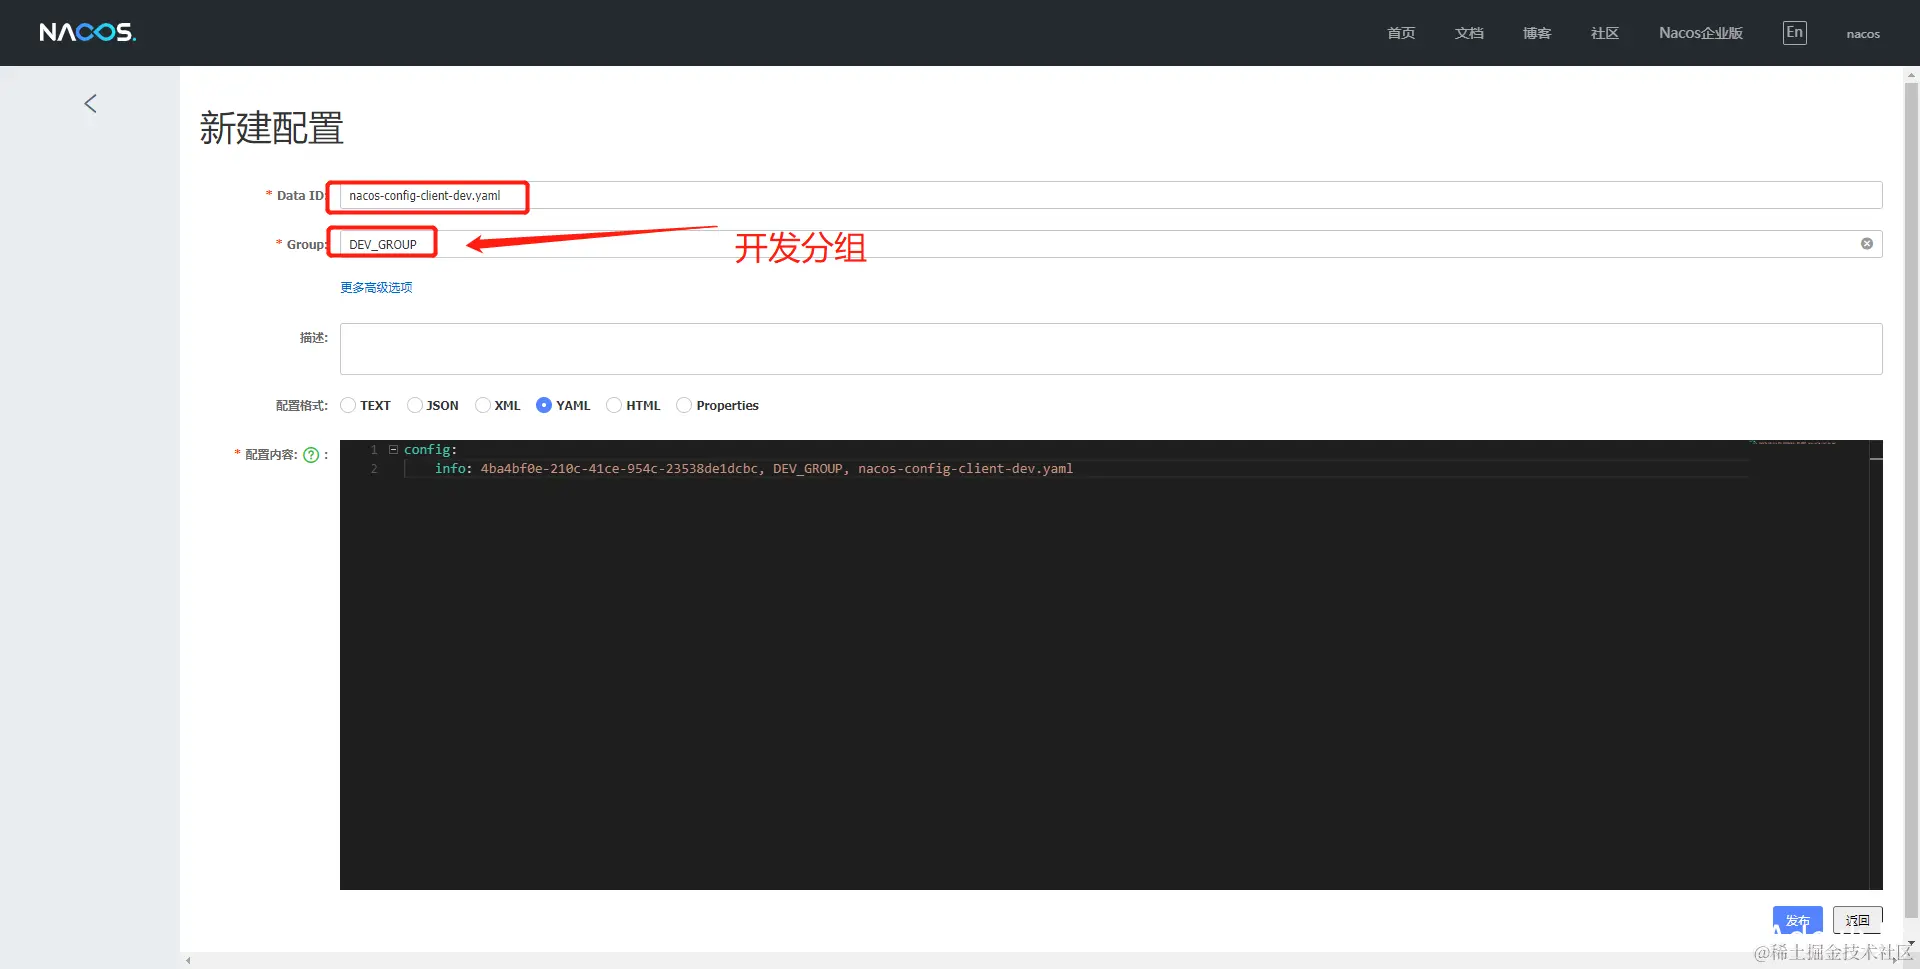Switch language with the En button
Viewport: 1920px width, 969px height.
(1794, 33)
